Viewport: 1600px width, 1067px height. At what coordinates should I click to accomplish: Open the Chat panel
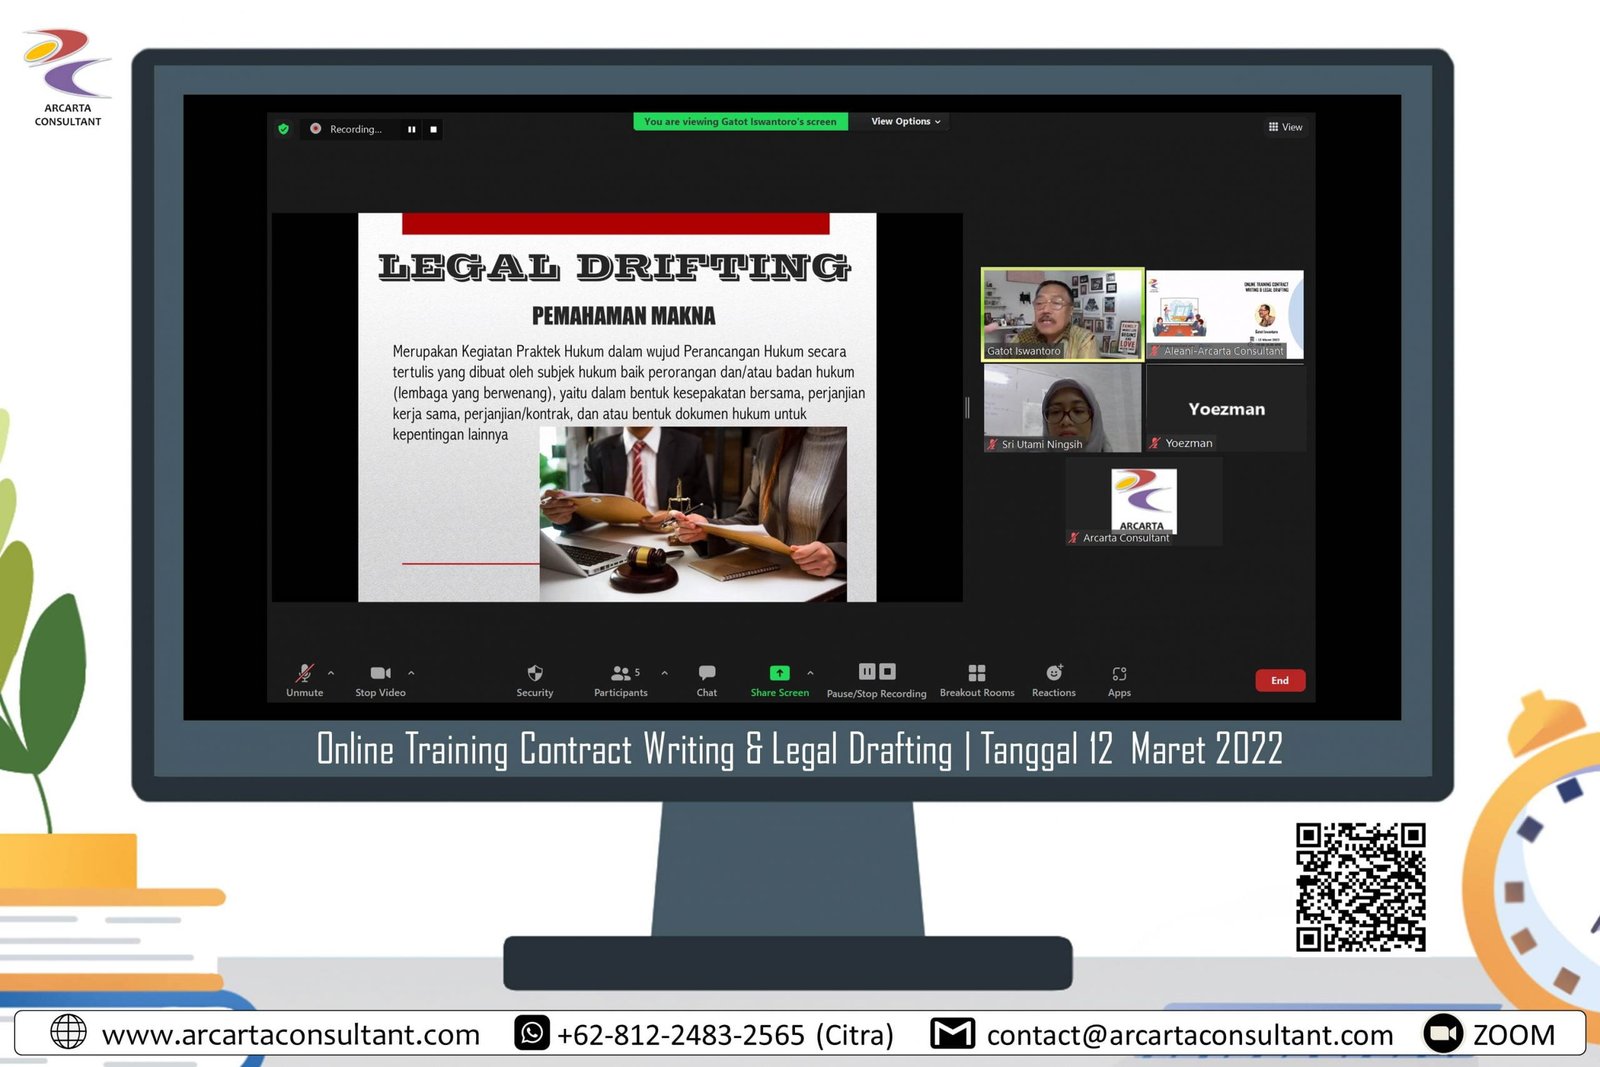[707, 674]
